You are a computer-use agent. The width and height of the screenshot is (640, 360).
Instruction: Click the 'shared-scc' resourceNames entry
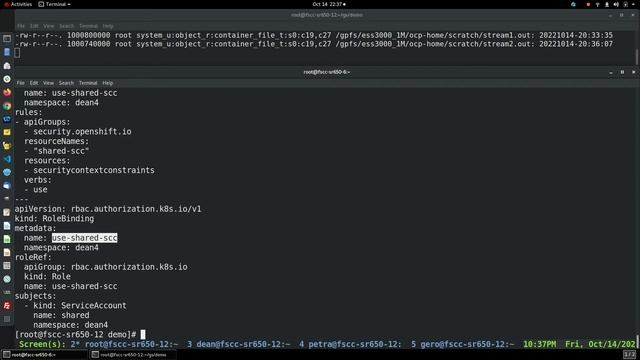click(x=61, y=151)
